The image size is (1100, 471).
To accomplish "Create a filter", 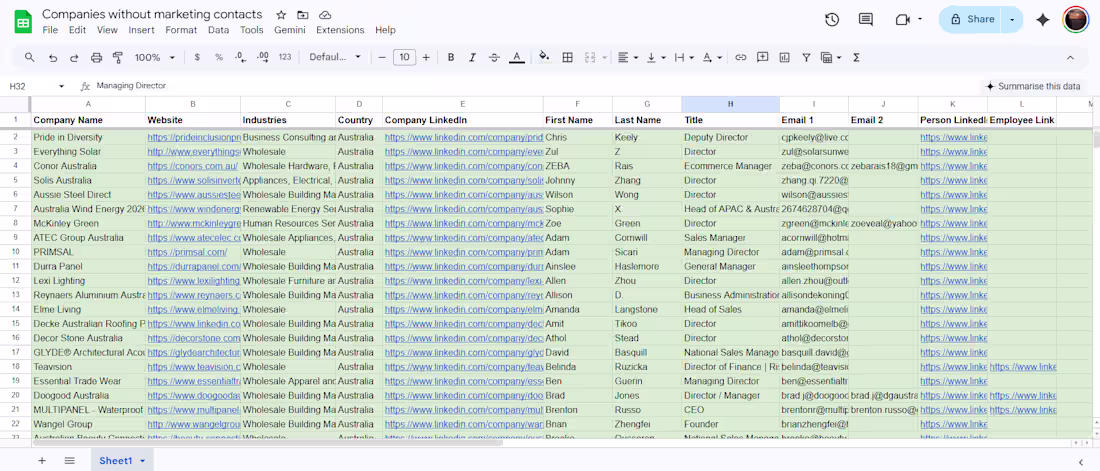I will coord(806,58).
